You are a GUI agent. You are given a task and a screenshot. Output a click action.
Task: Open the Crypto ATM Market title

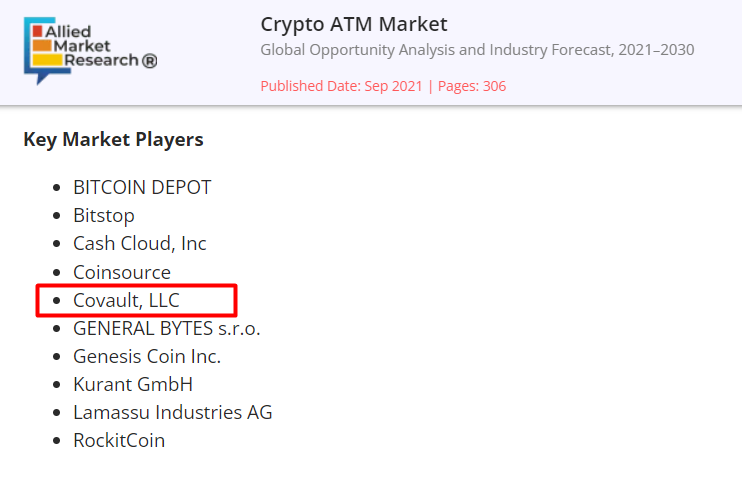tap(353, 25)
